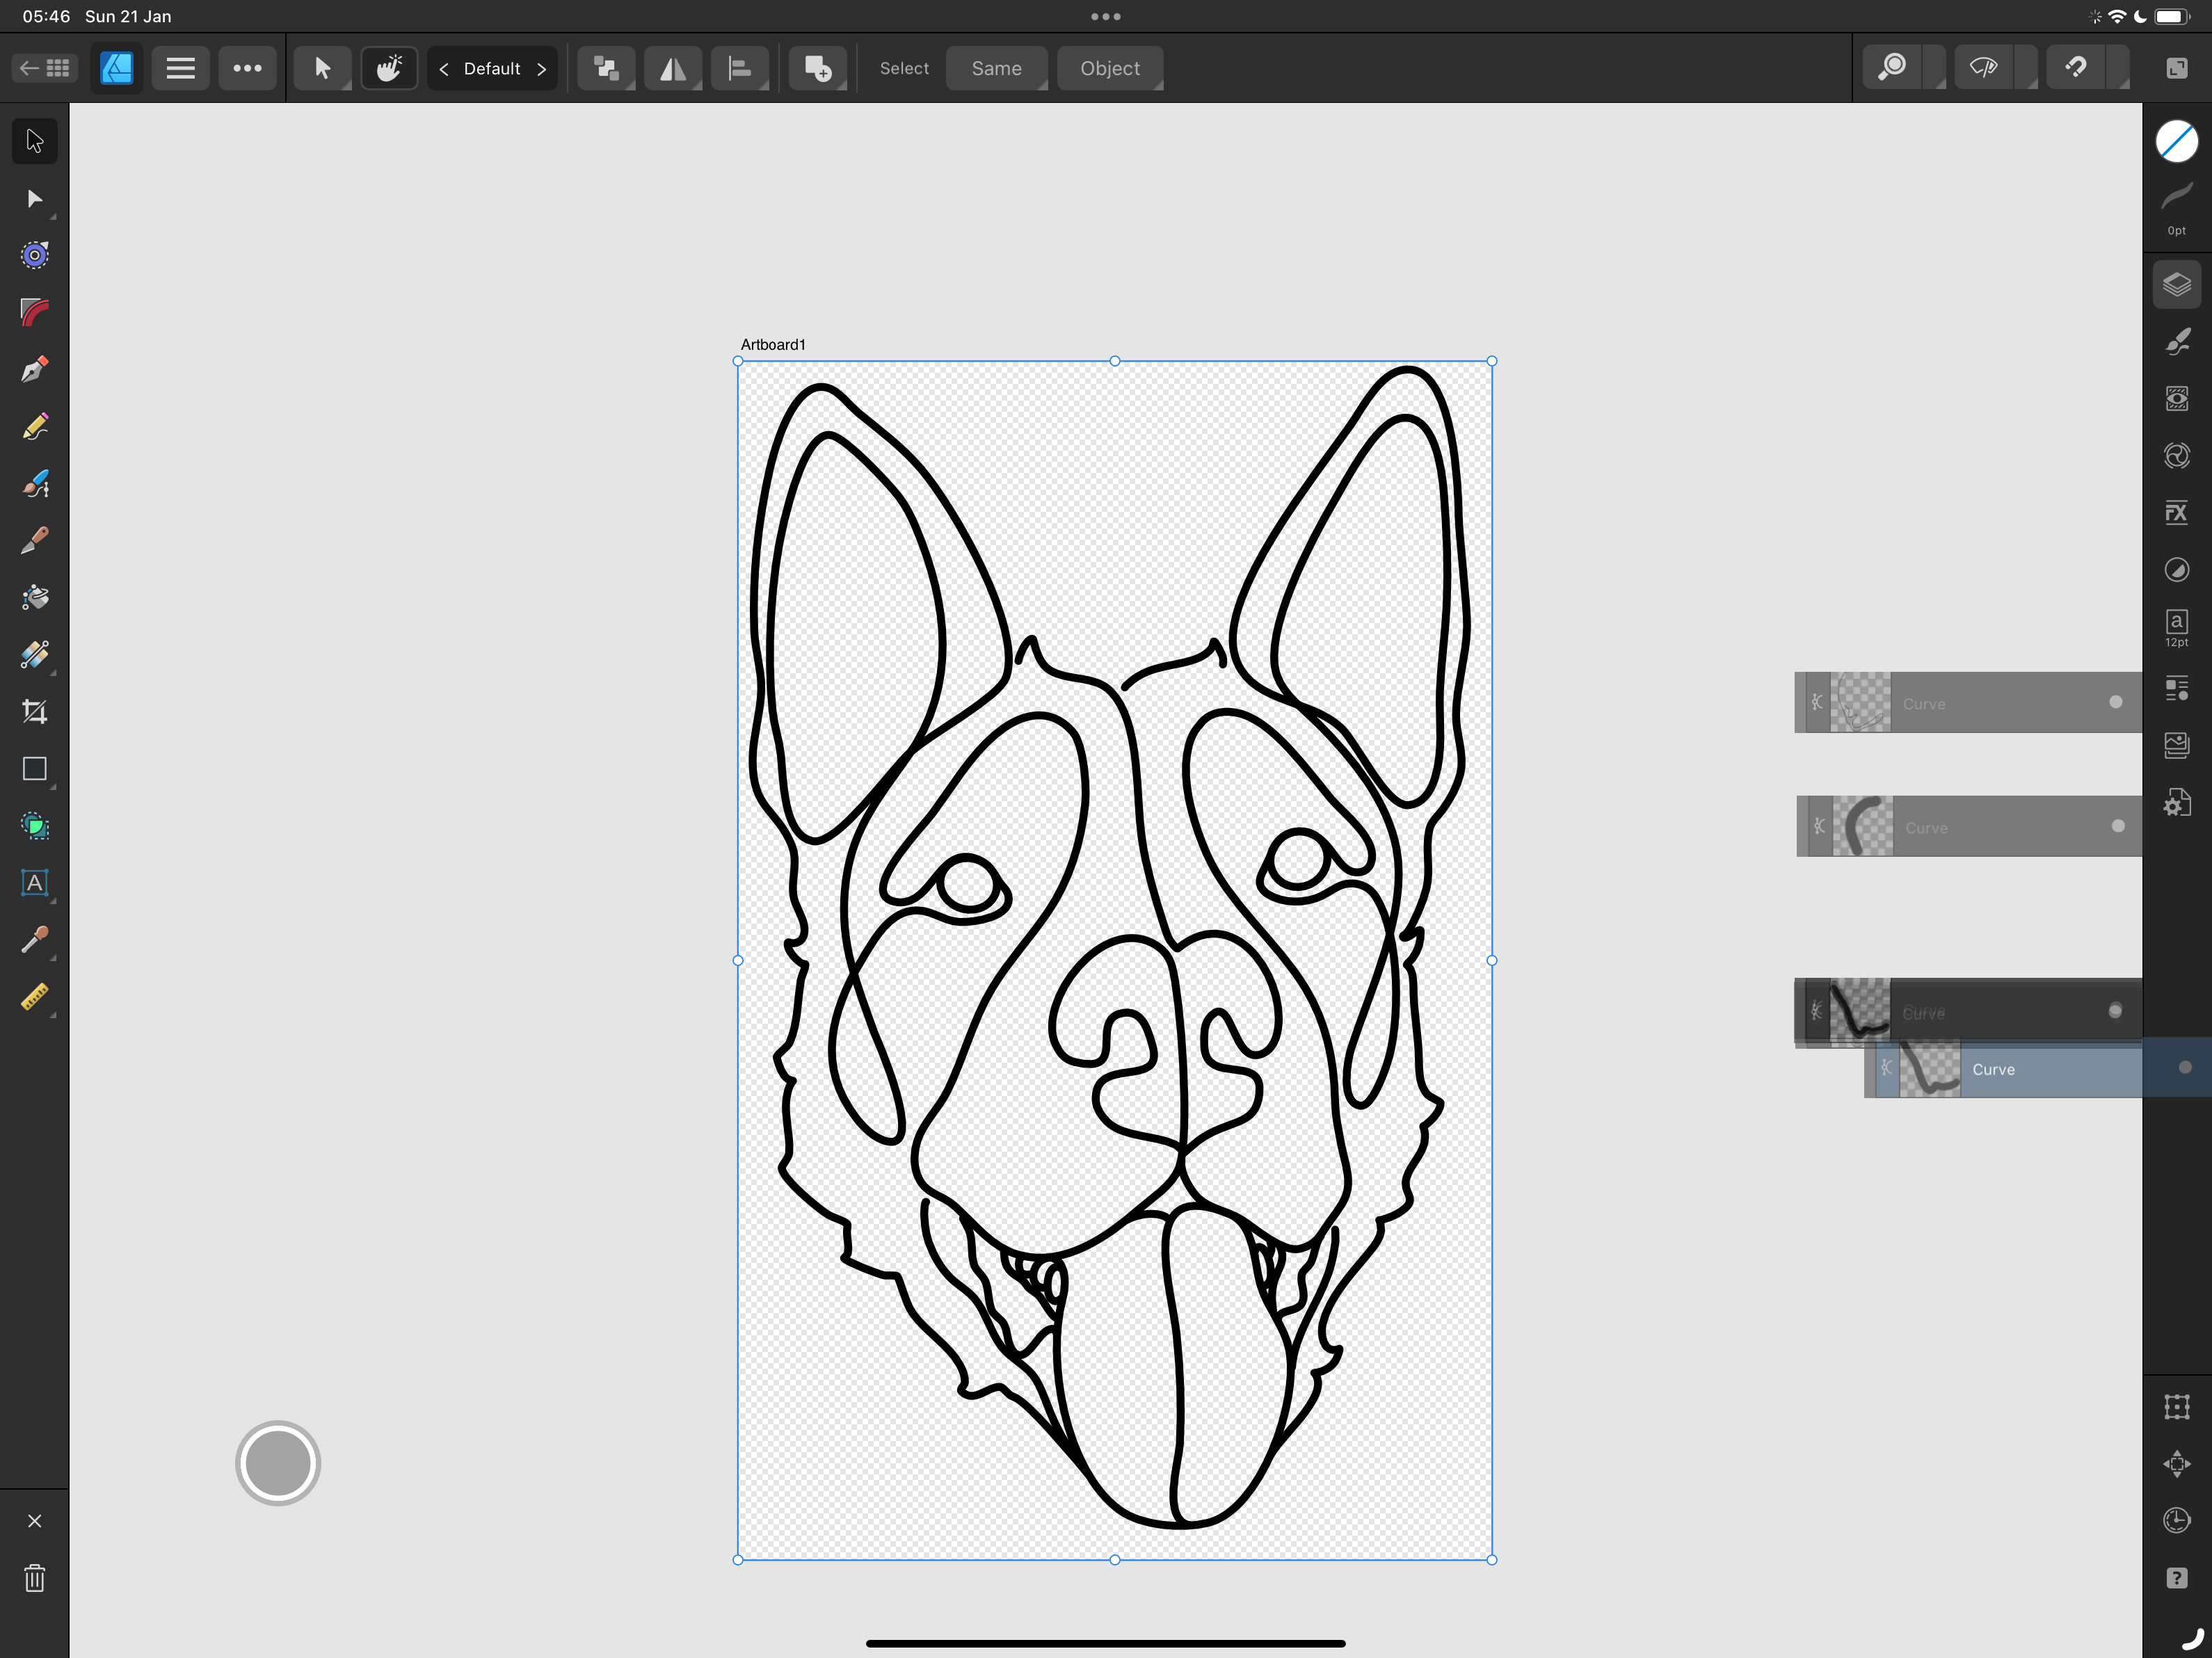Open the boolean add operation options
The height and width of the screenshot is (1658, 2212).
[818, 68]
